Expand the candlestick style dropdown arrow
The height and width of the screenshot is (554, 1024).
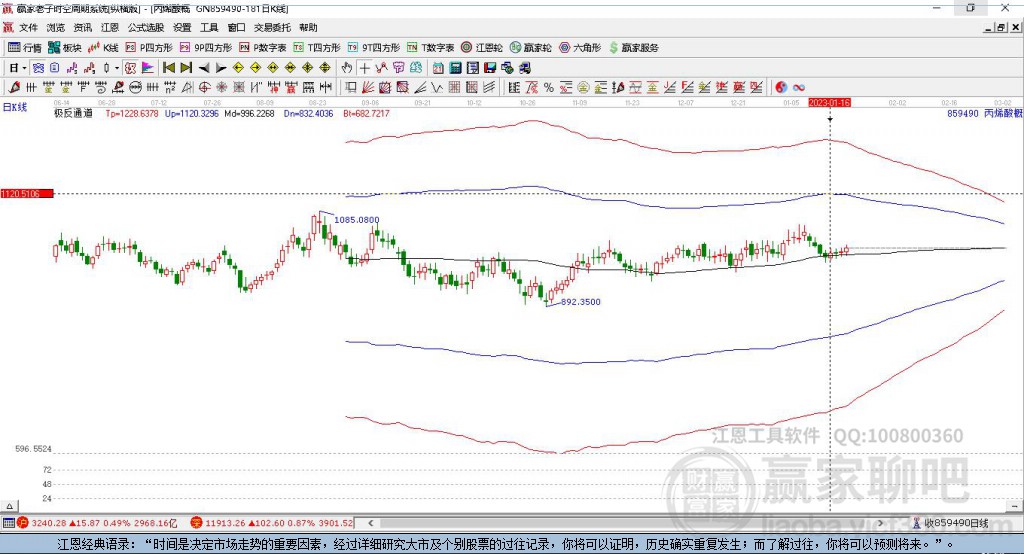coord(117,68)
